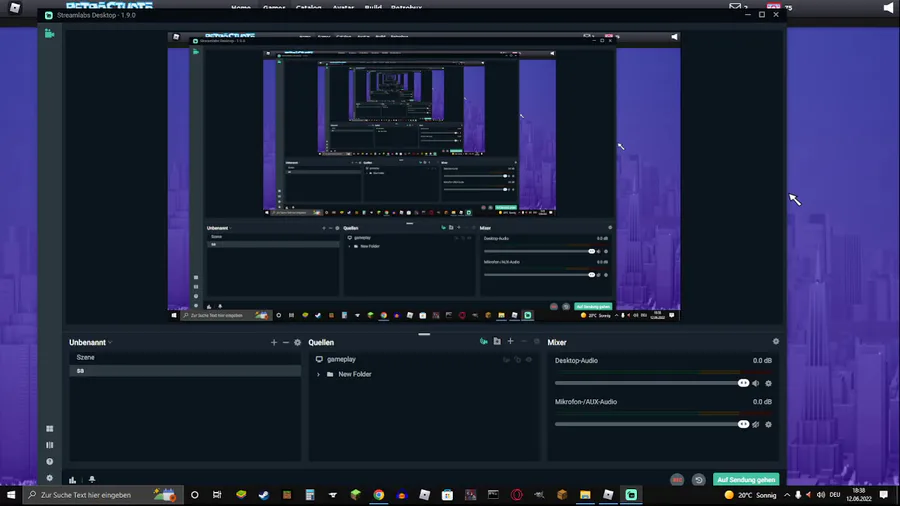Viewport: 900px width, 506px height.
Task: Open the Unbenannt scene collection dropdown
Action: pos(91,342)
